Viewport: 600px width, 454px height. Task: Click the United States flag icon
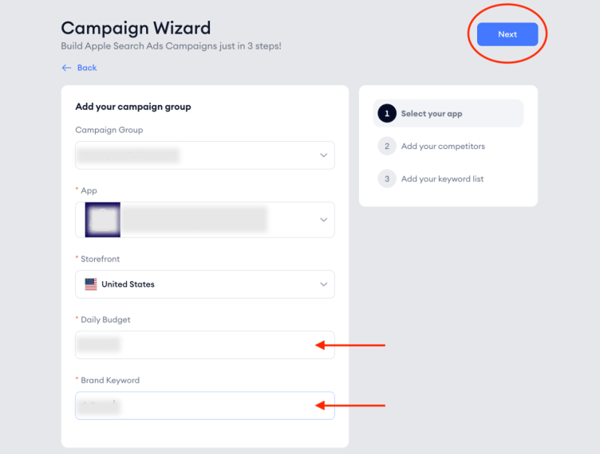tap(91, 284)
